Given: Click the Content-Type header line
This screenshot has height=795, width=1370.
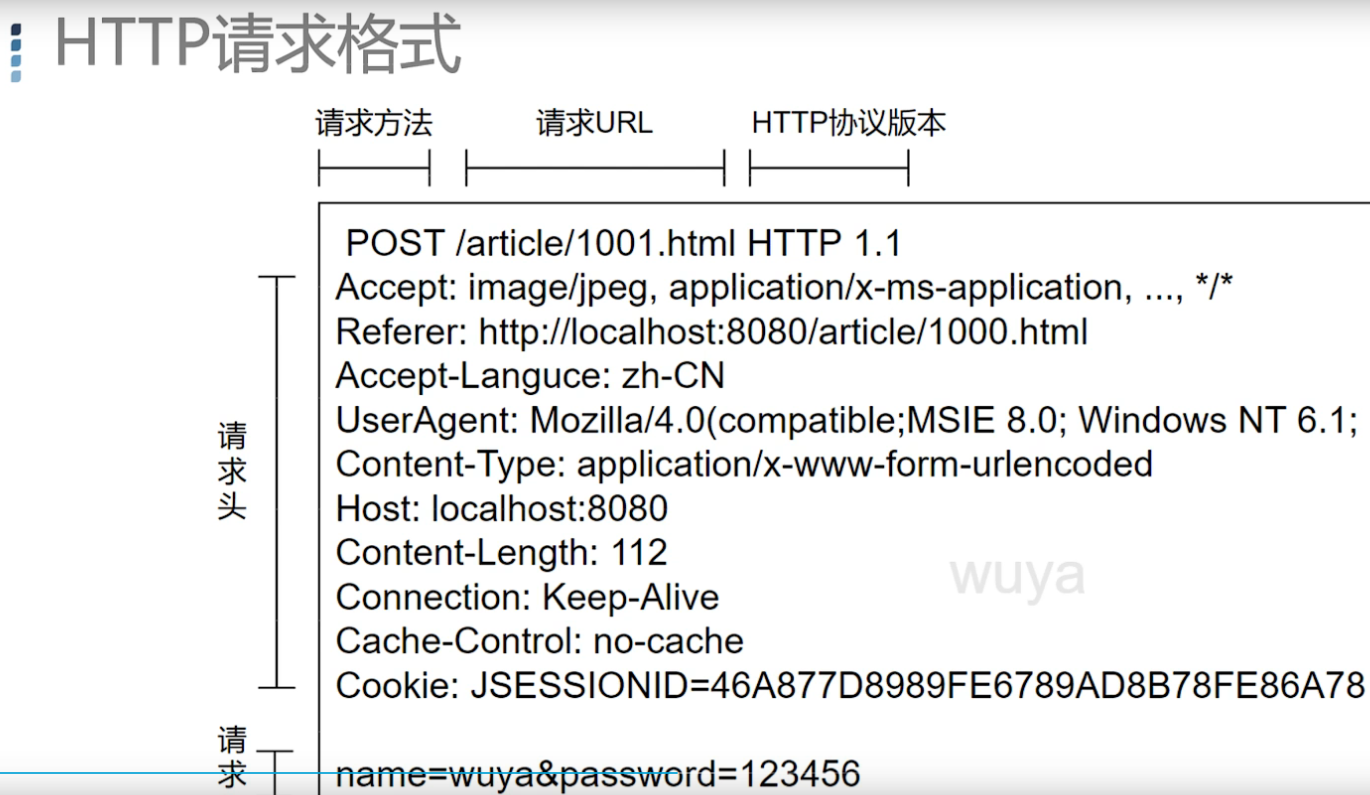Looking at the screenshot, I should (x=744, y=464).
